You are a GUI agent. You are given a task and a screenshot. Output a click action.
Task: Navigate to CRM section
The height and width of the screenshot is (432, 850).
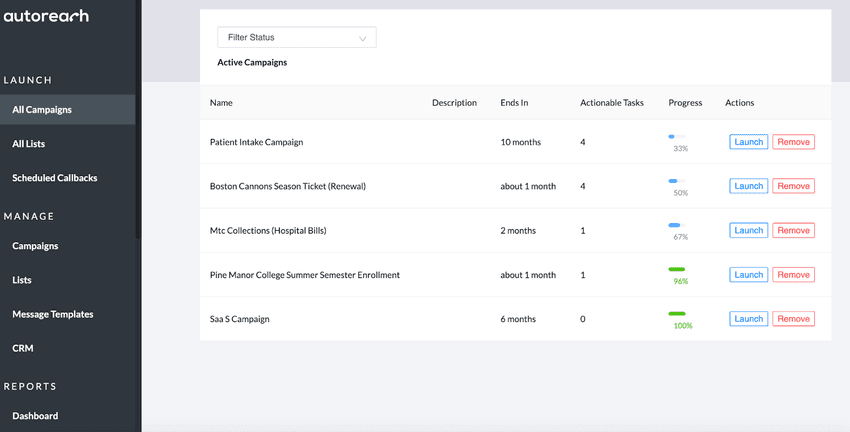(22, 348)
